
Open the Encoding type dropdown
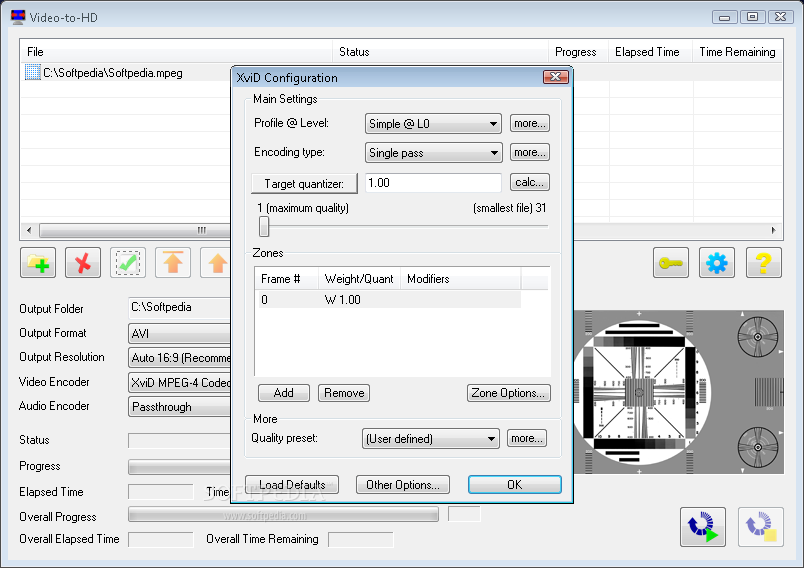433,153
